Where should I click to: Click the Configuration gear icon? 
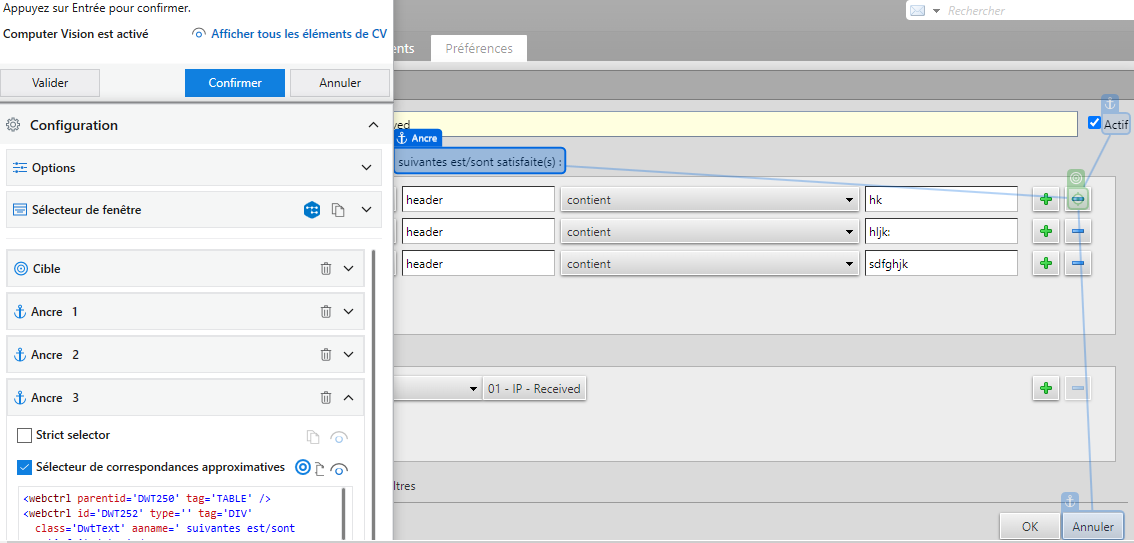pyautogui.click(x=12, y=125)
